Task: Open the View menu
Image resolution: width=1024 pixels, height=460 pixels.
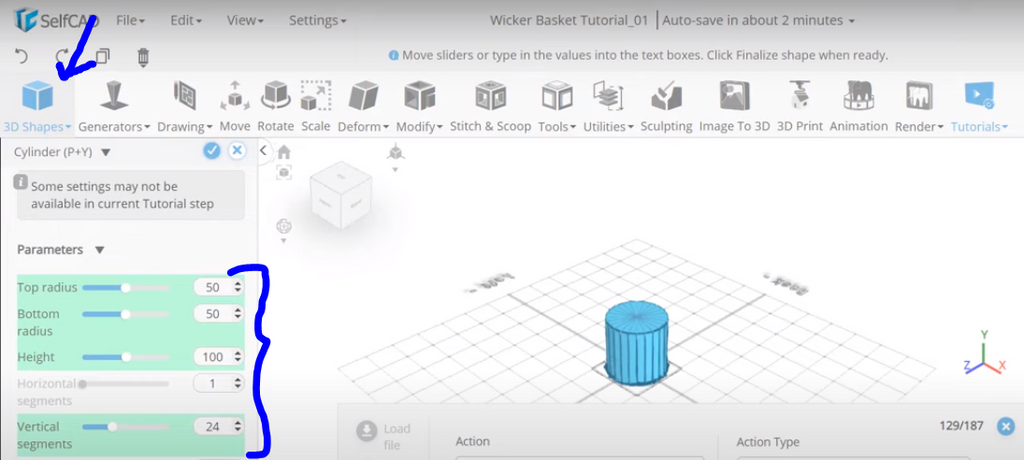Action: point(245,20)
